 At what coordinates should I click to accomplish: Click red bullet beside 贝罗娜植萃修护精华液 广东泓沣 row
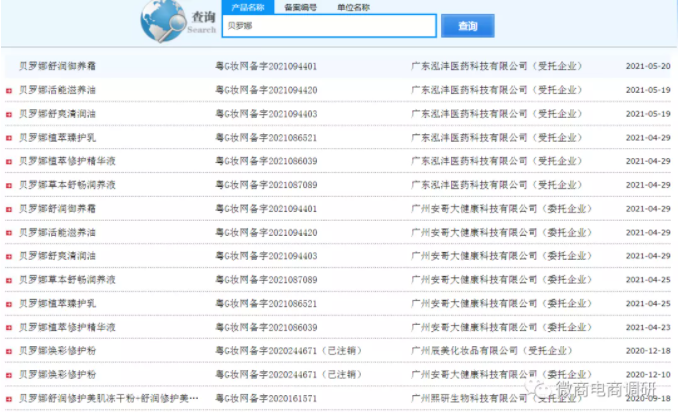click(9, 162)
